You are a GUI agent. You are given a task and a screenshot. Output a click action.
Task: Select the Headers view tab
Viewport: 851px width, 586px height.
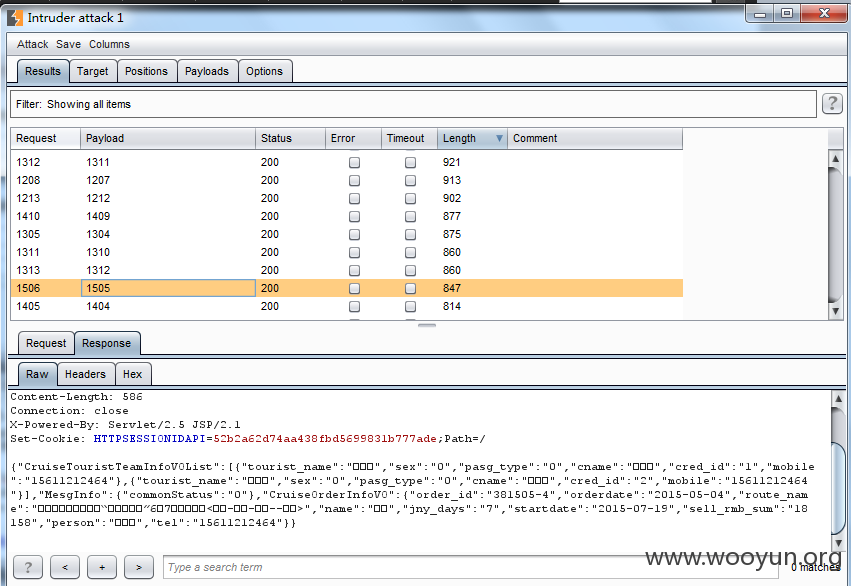pyautogui.click(x=86, y=374)
